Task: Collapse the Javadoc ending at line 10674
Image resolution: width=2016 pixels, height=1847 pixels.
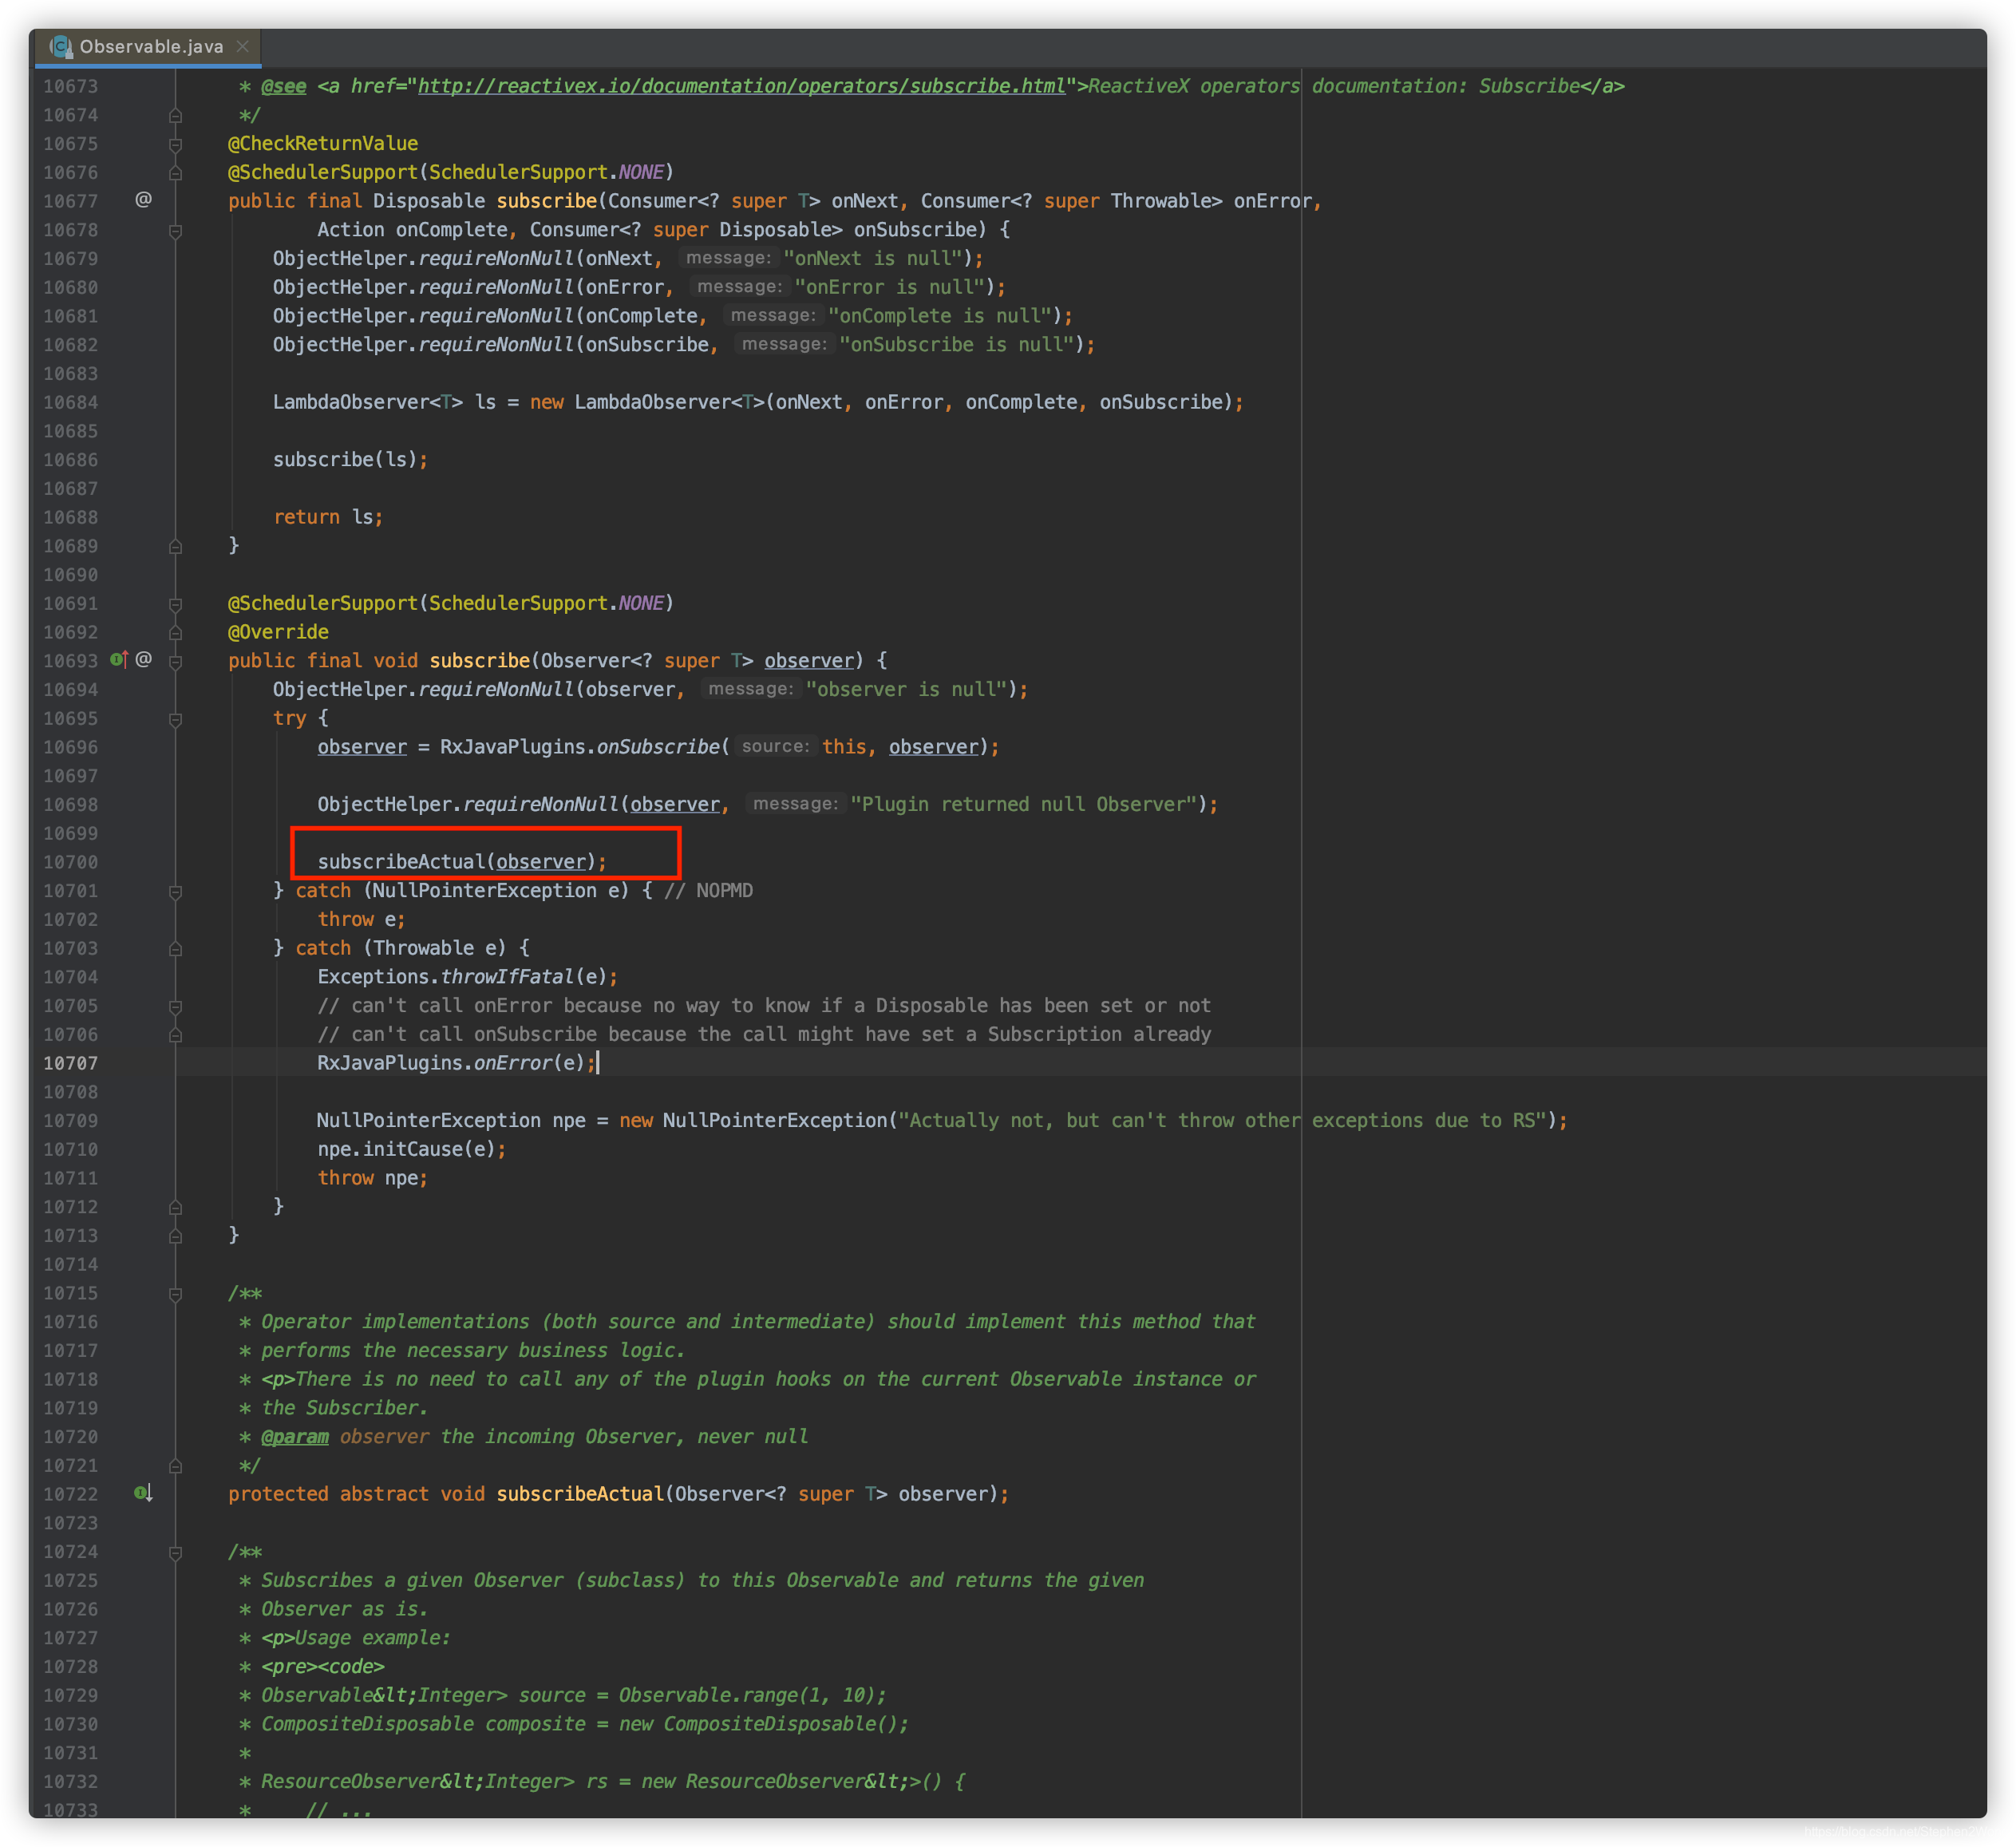Action: coord(175,115)
